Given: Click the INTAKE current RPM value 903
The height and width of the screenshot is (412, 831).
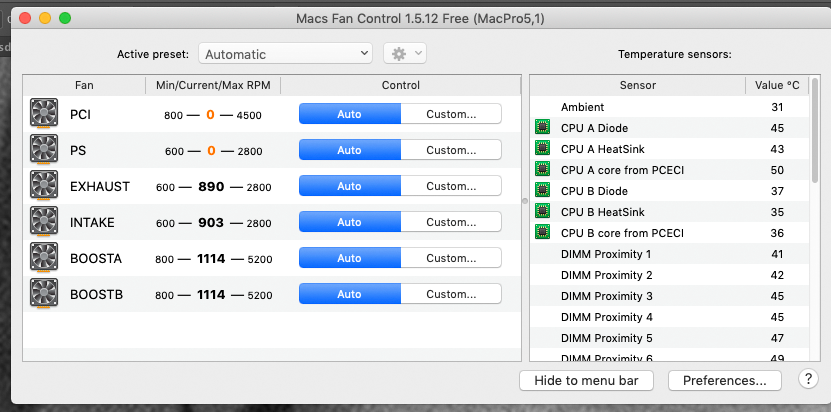Looking at the screenshot, I should pyautogui.click(x=211, y=223).
